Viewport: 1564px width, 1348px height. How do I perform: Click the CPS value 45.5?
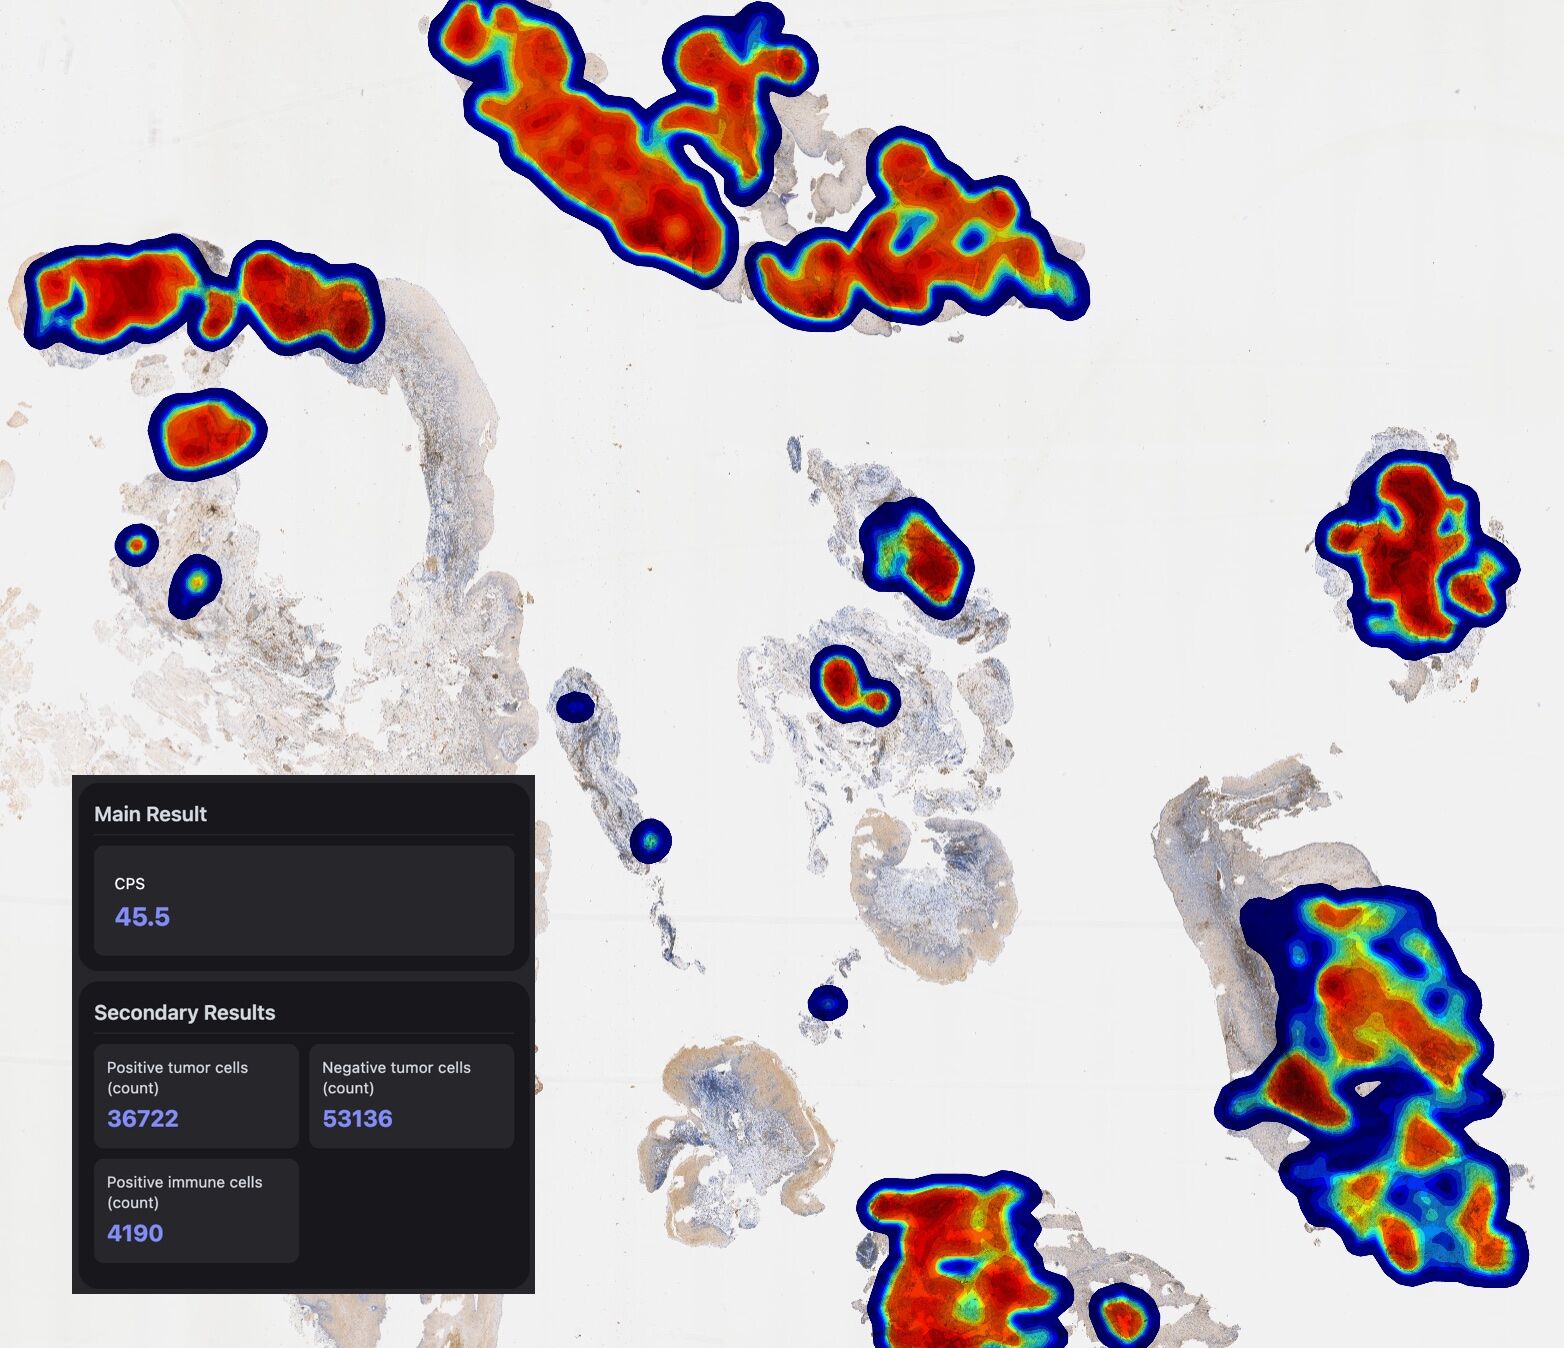pyautogui.click(x=142, y=917)
